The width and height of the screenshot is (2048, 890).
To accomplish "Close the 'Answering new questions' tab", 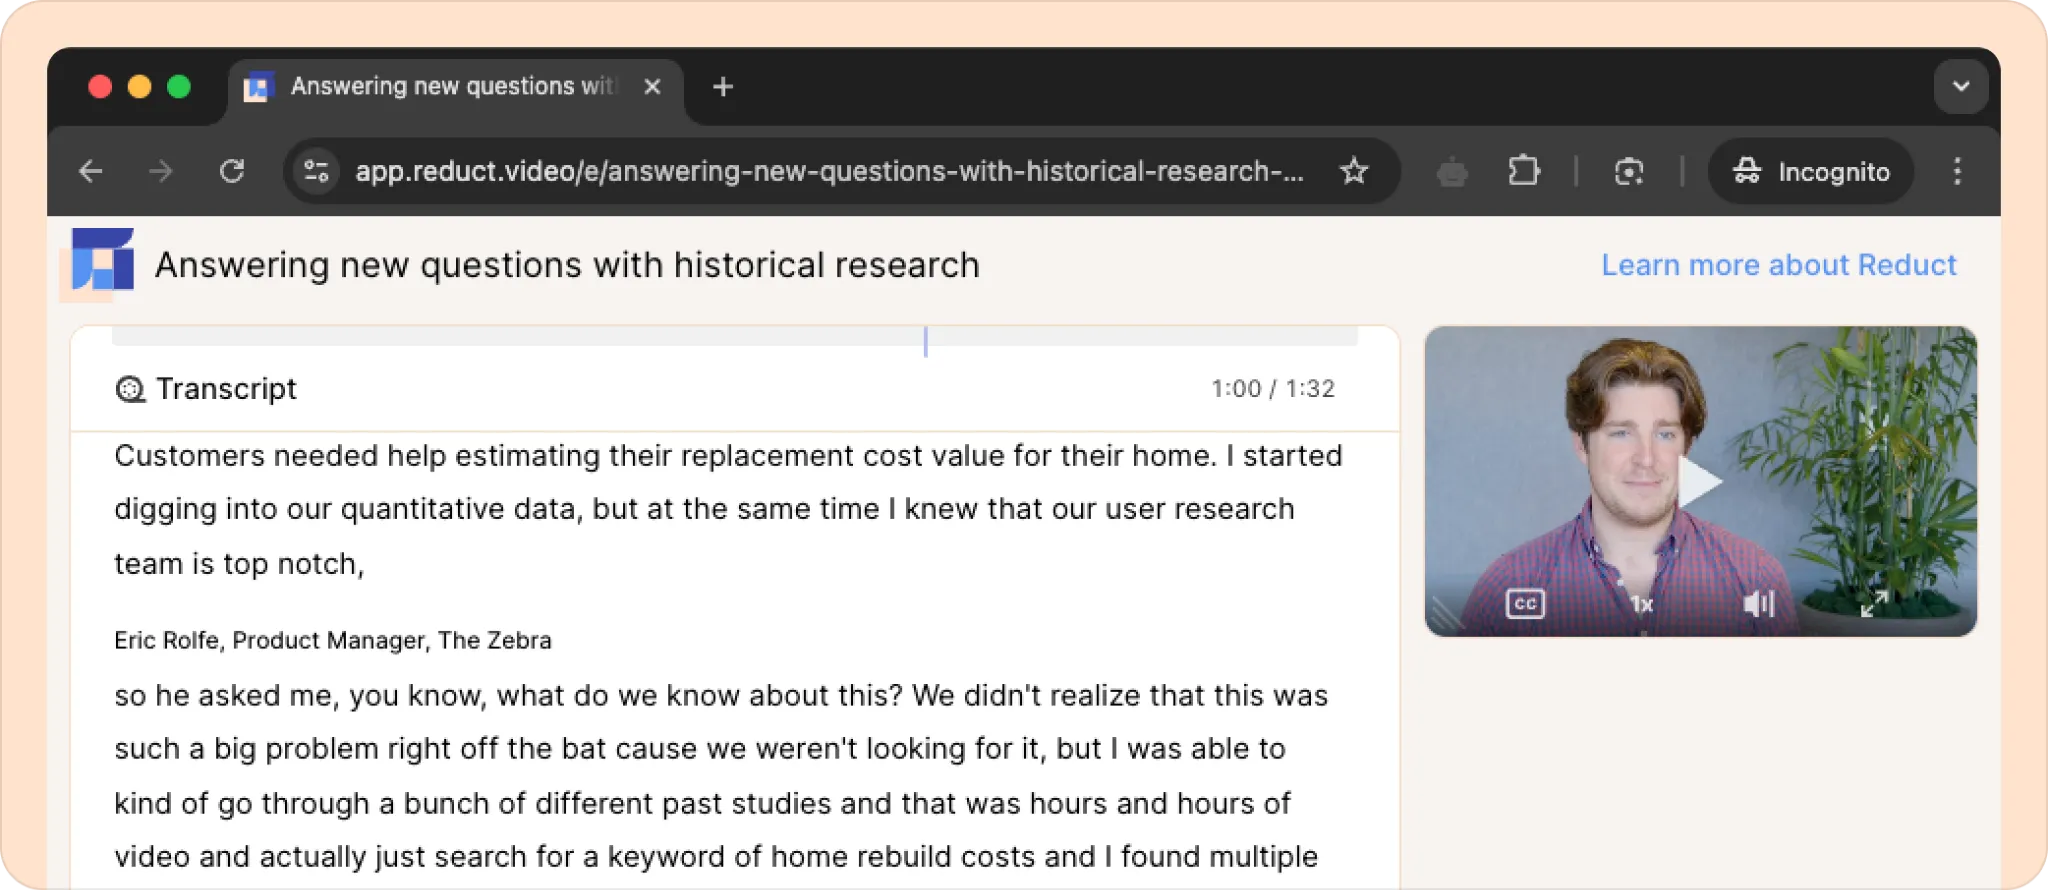I will click(652, 87).
